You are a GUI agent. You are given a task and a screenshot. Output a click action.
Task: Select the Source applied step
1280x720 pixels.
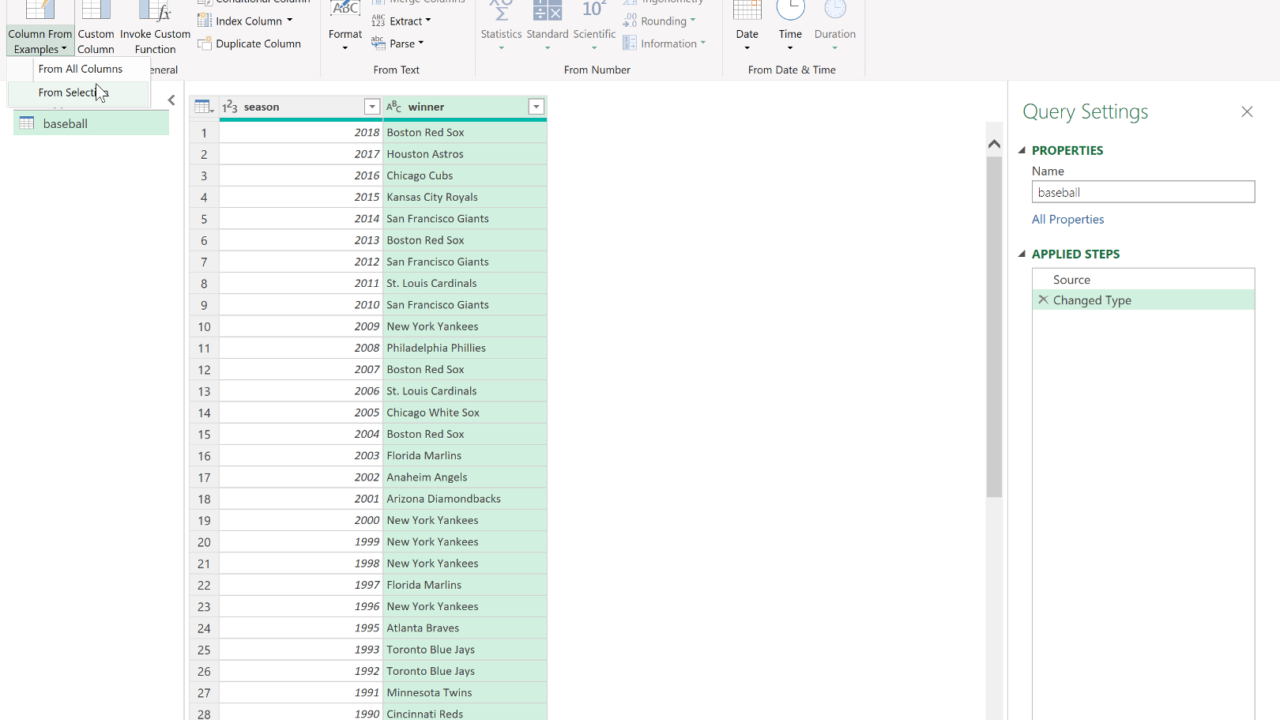coord(1071,280)
